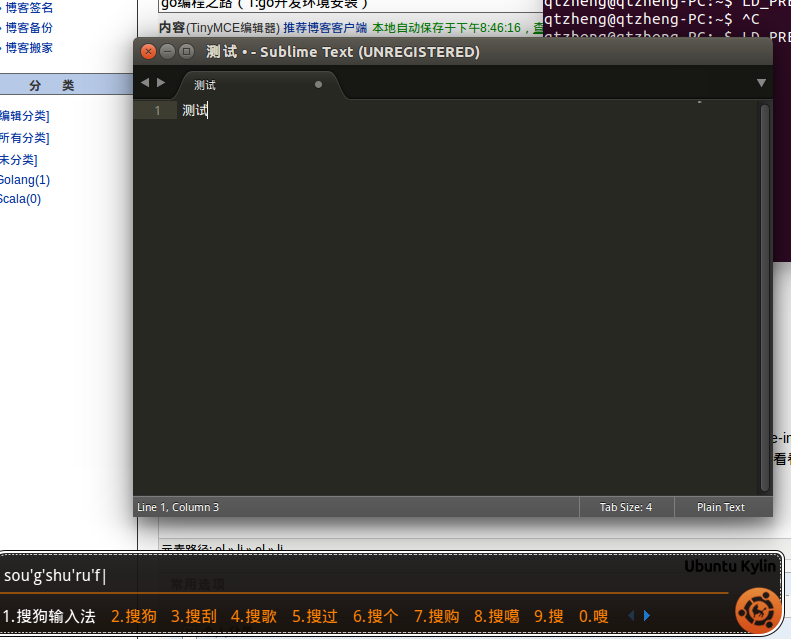Choose candidate 6.搜个

(x=376, y=616)
